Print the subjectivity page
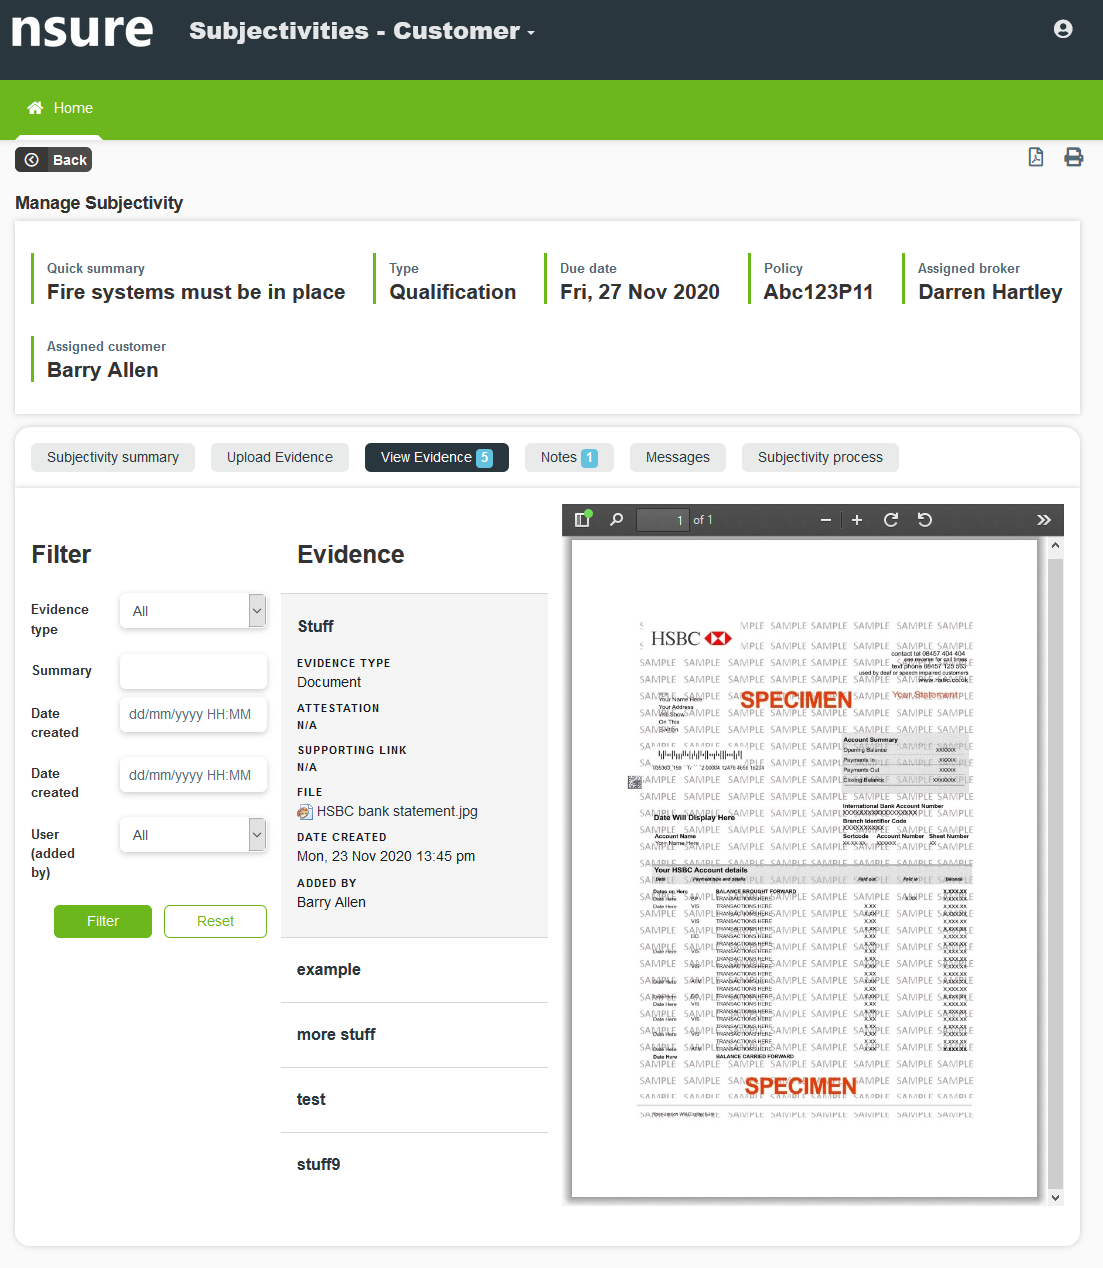Screen dimensions: 1103x1268 [x=1073, y=157]
